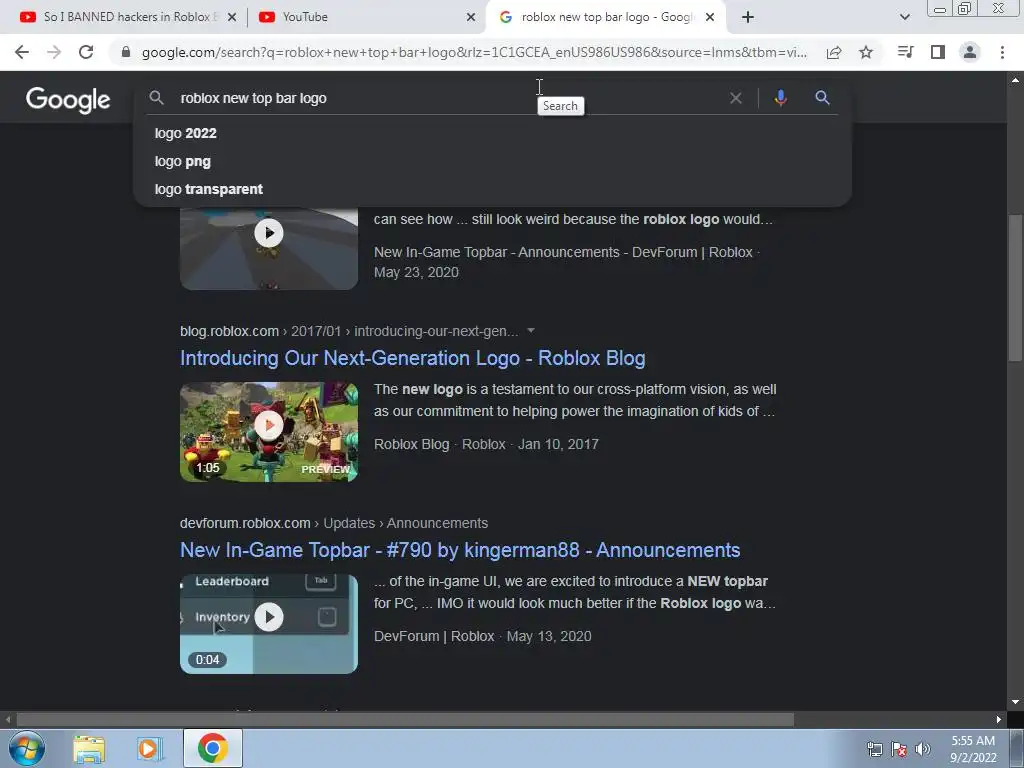Image resolution: width=1024 pixels, height=768 pixels.
Task: Open File Explorer from taskbar
Action: [89, 748]
